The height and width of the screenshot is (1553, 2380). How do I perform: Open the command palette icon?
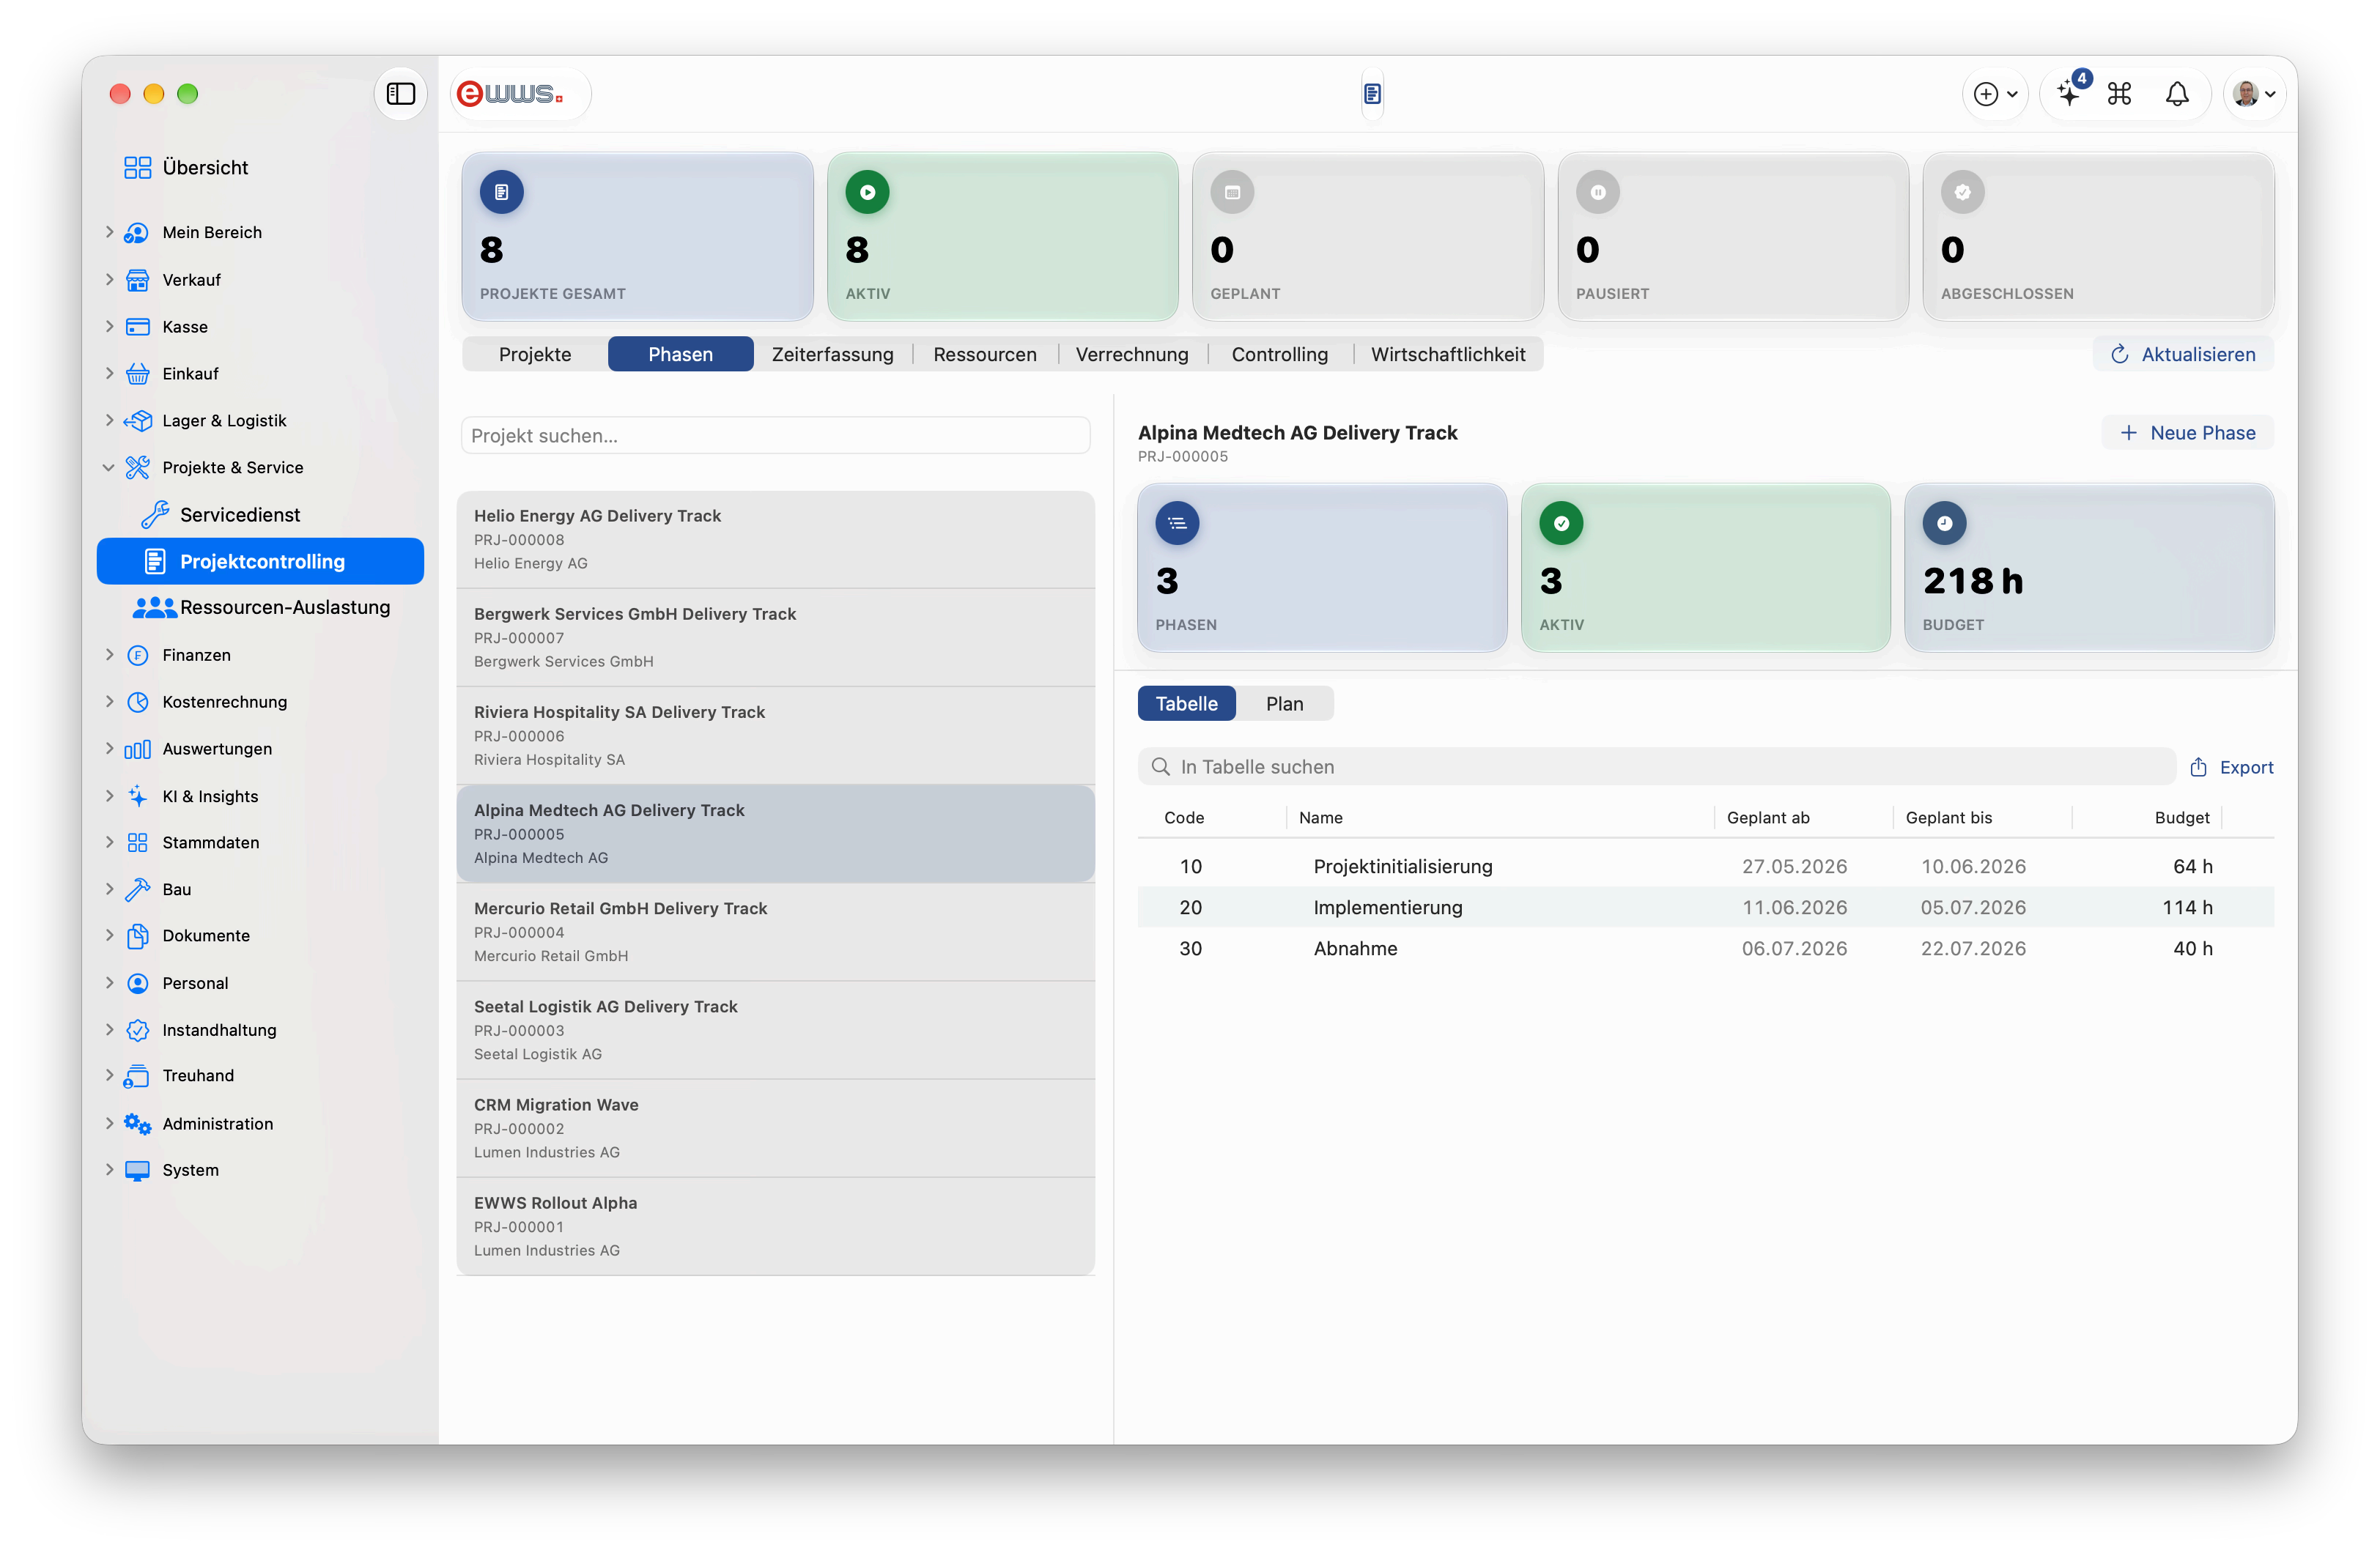tap(2119, 93)
